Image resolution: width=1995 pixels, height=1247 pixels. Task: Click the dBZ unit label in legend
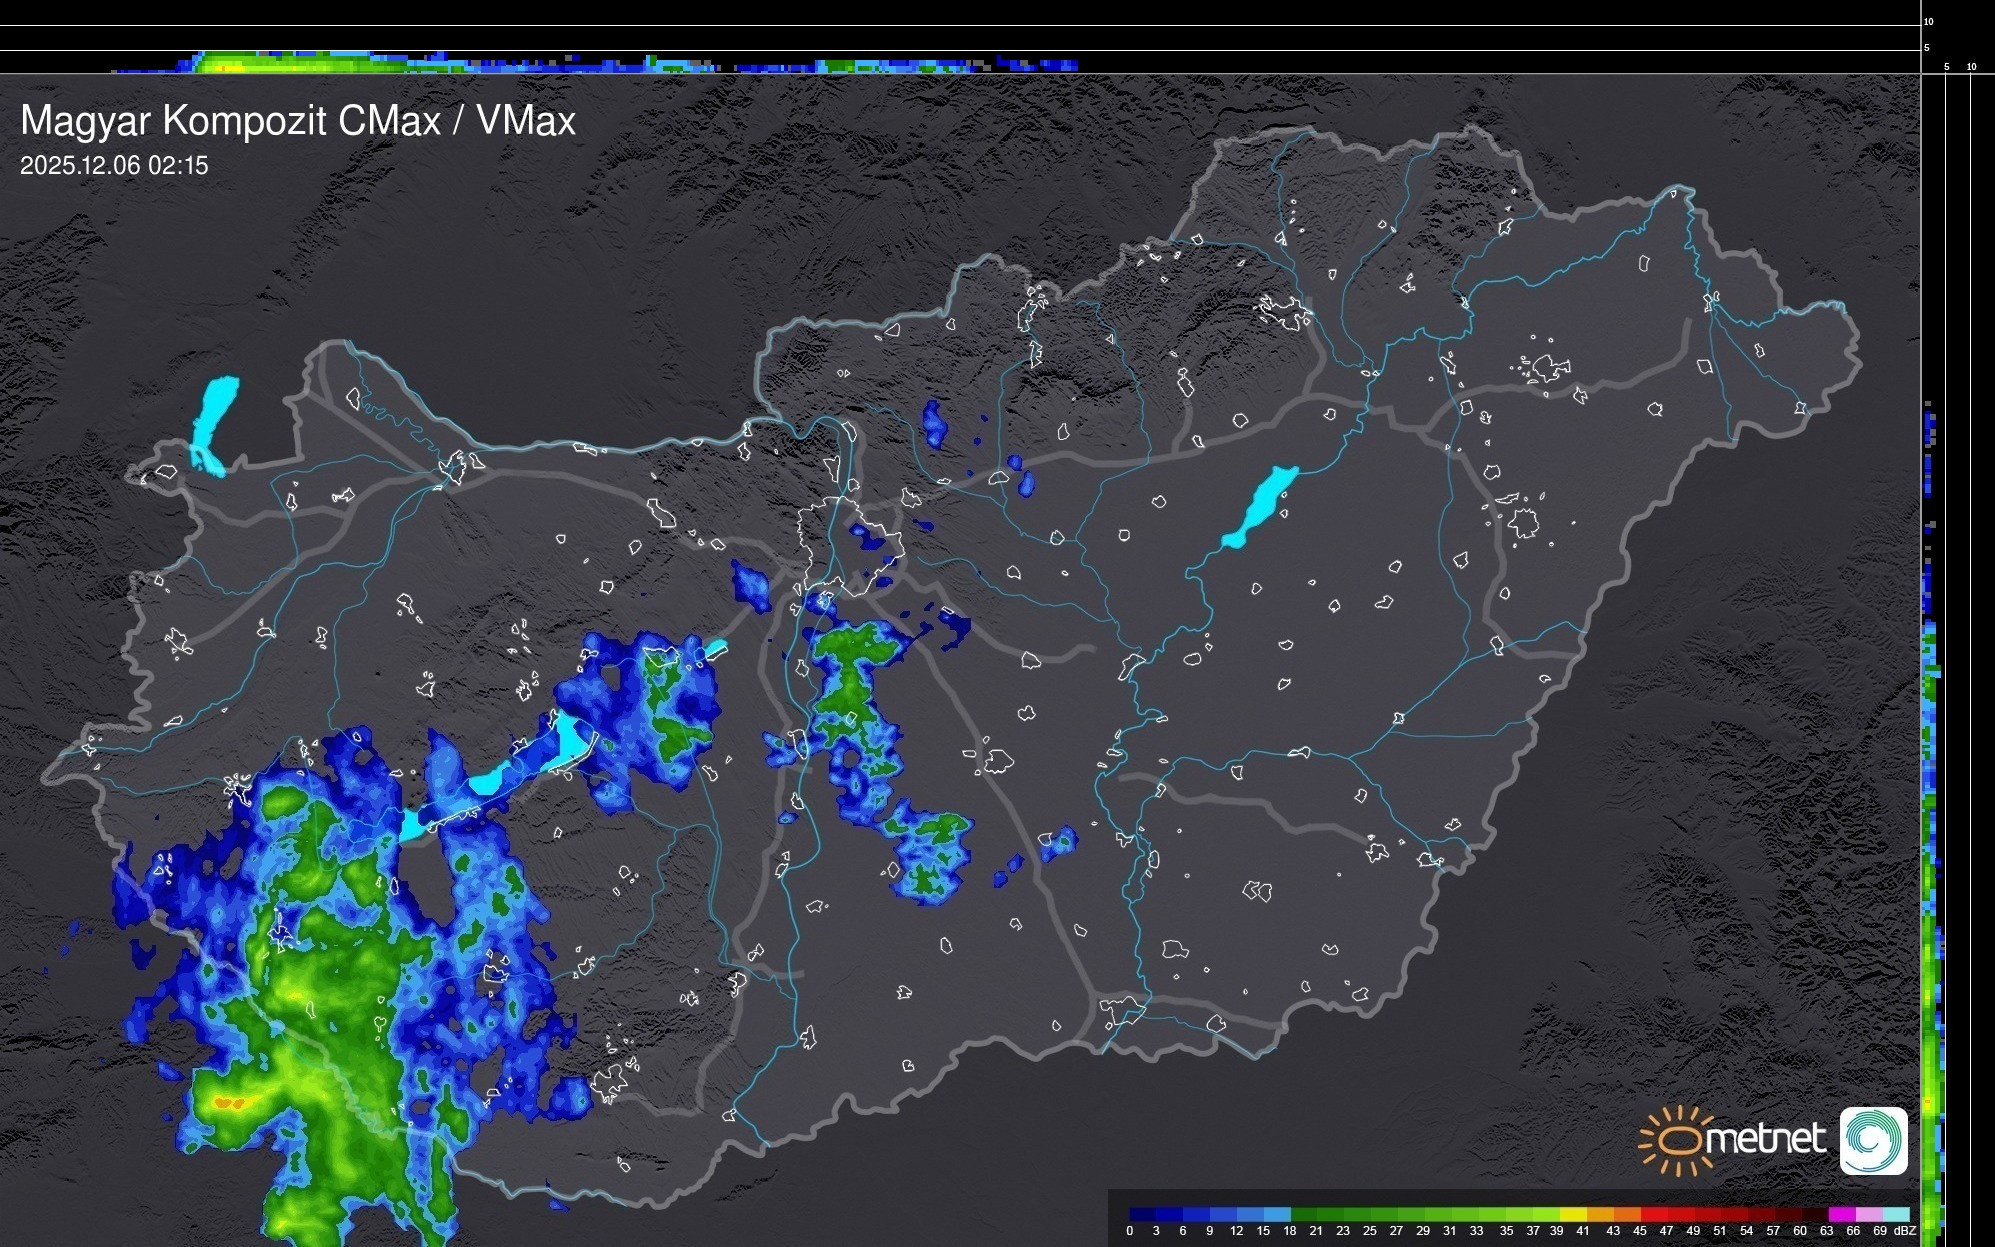coord(1904,1231)
